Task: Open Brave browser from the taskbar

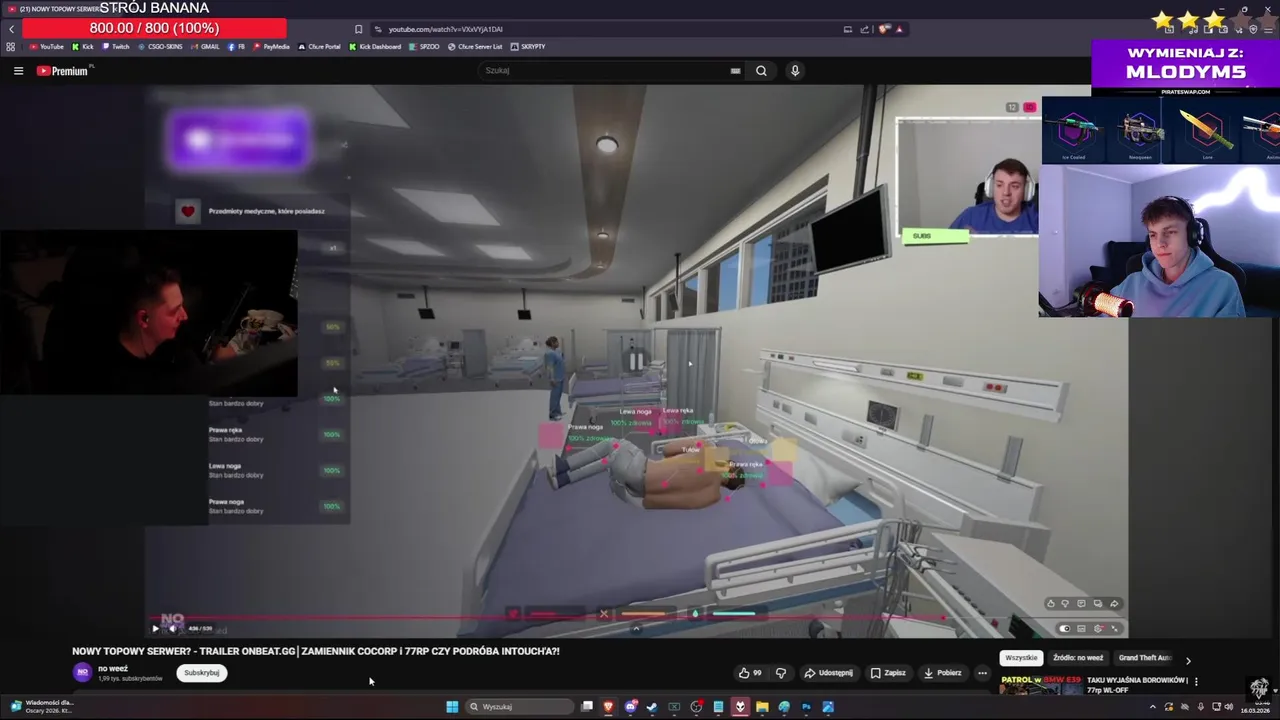Action: [x=609, y=707]
